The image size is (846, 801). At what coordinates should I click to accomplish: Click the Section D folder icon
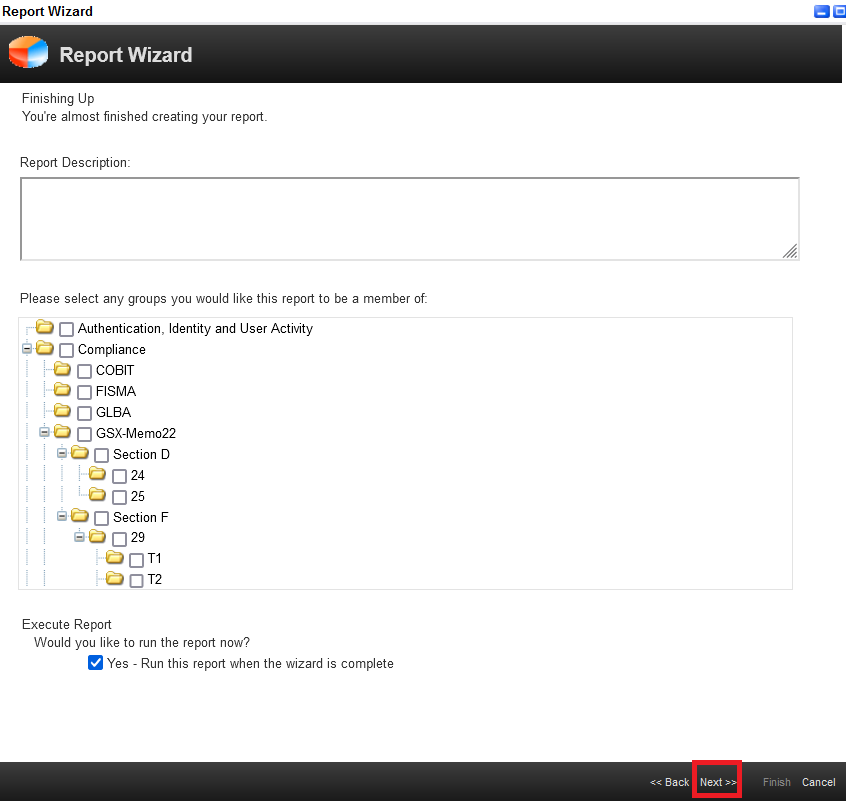point(80,453)
